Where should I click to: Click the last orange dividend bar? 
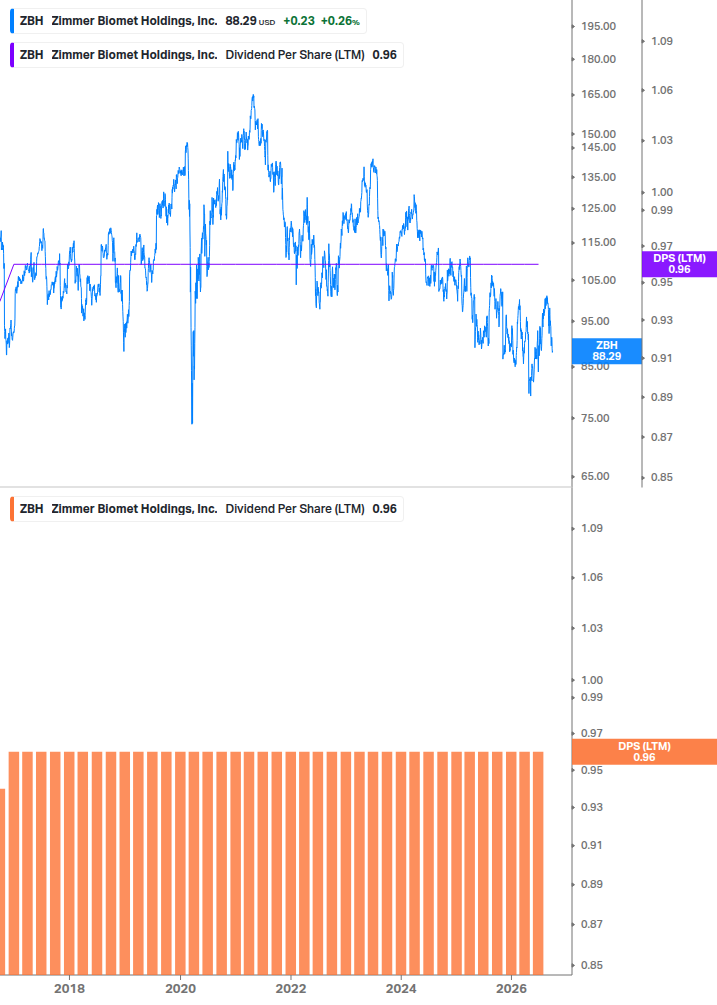[538, 863]
